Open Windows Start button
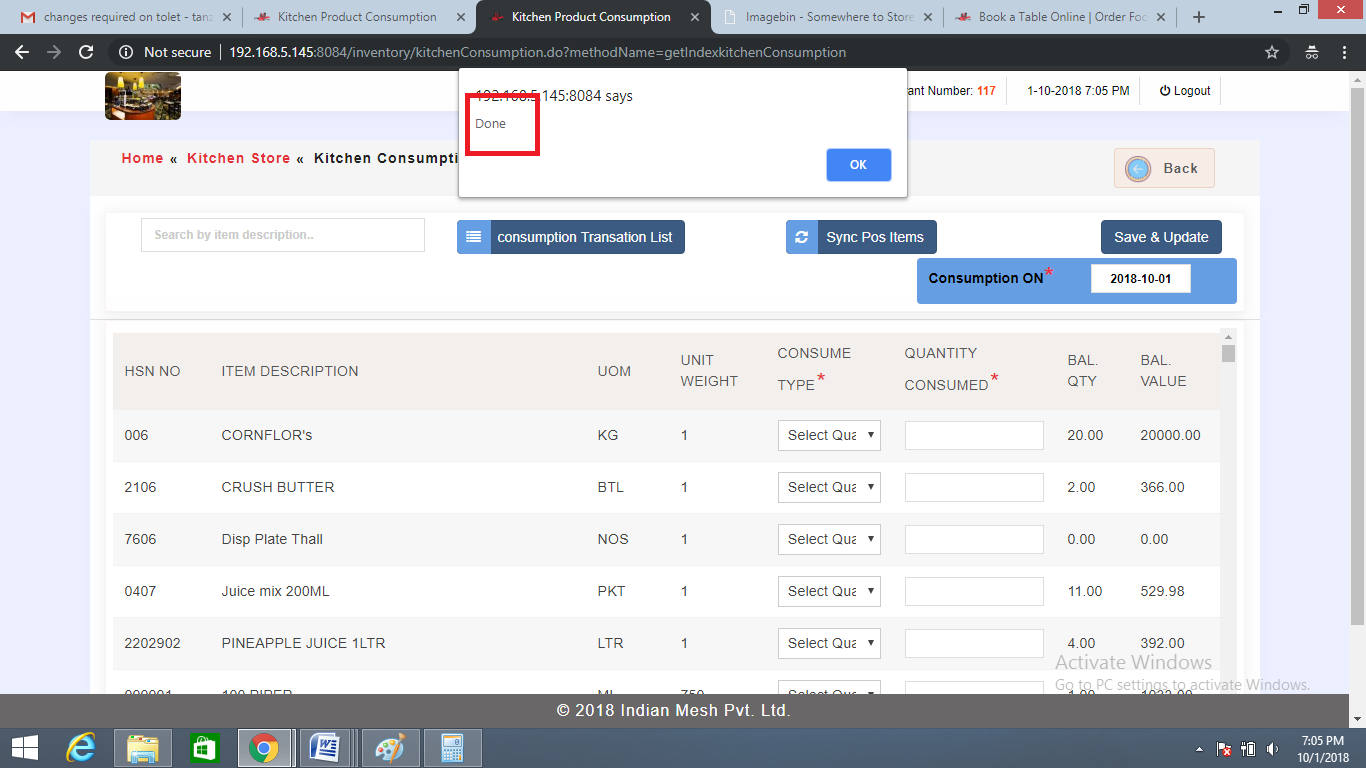 [x=24, y=747]
